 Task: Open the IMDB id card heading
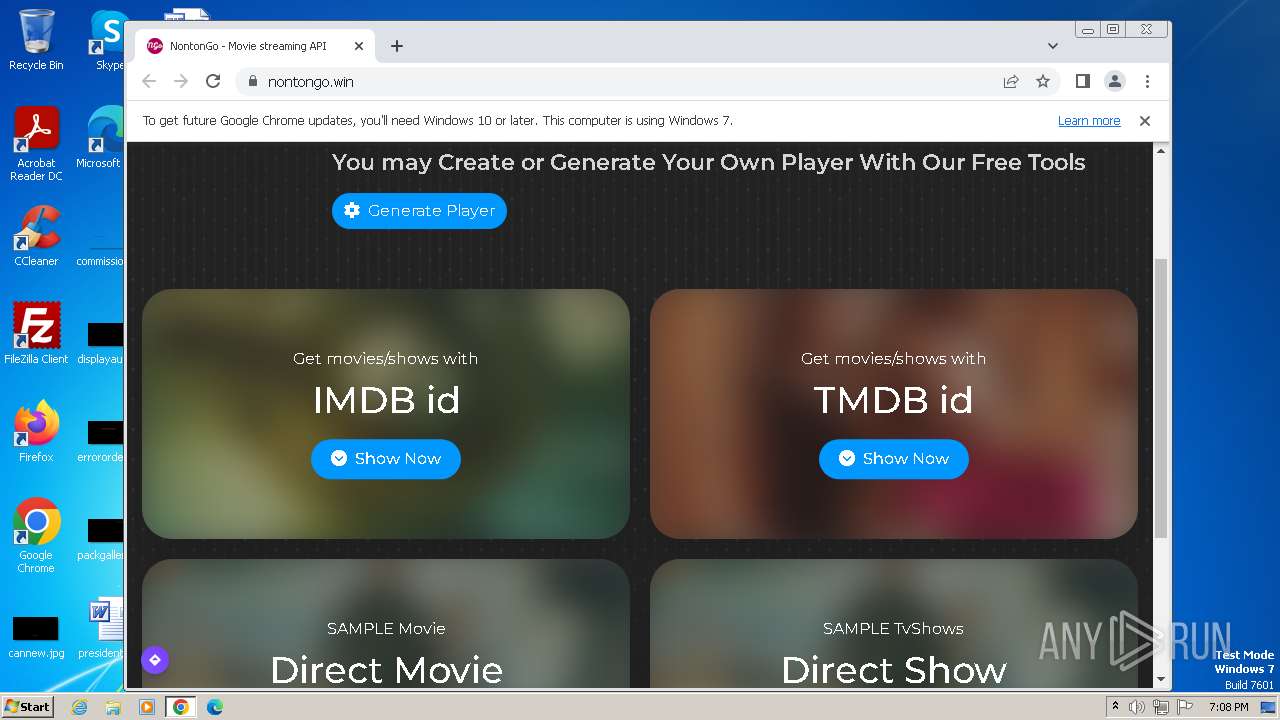pyautogui.click(x=386, y=400)
